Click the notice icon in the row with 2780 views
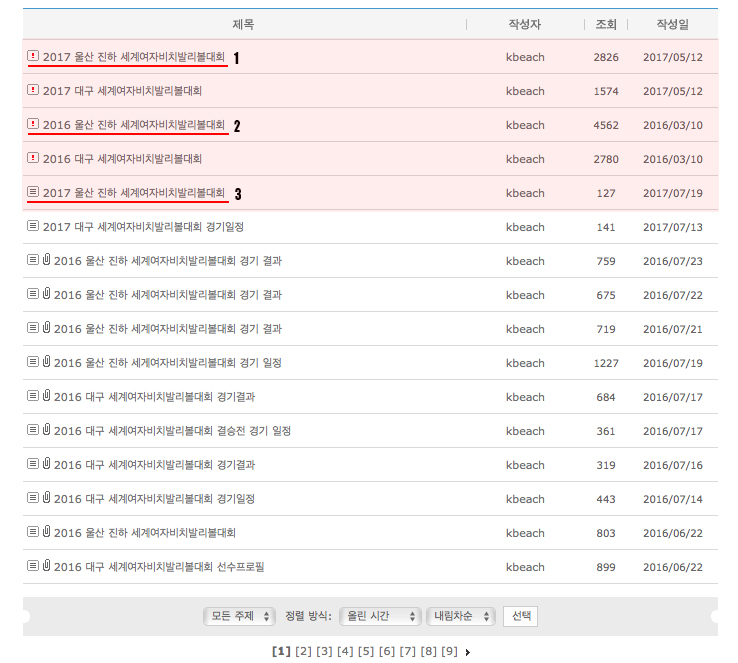Image resolution: width=738 pixels, height=663 pixels. tap(32, 158)
